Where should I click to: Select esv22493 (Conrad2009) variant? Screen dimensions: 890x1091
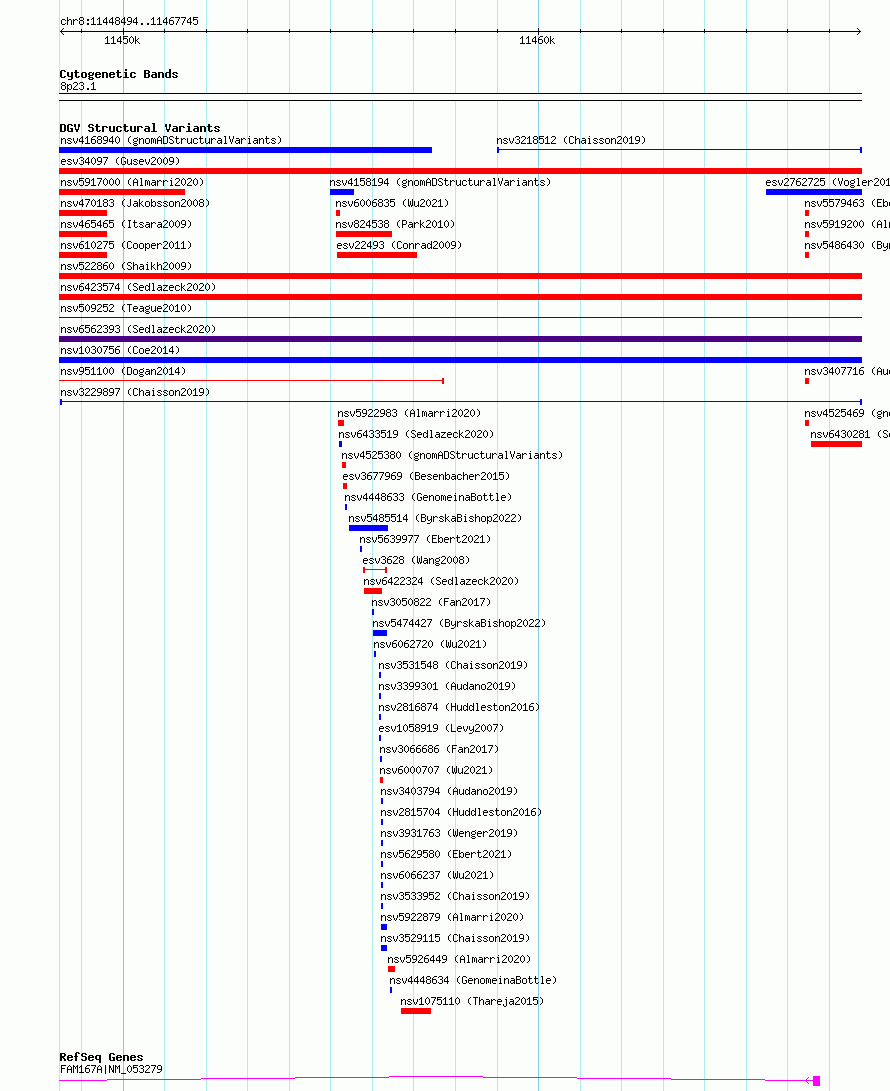[x=399, y=245]
